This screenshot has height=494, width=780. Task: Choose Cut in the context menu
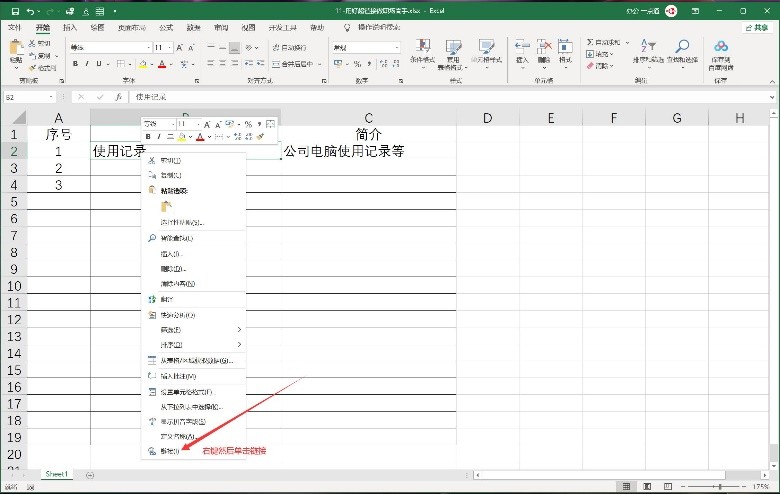[194, 161]
